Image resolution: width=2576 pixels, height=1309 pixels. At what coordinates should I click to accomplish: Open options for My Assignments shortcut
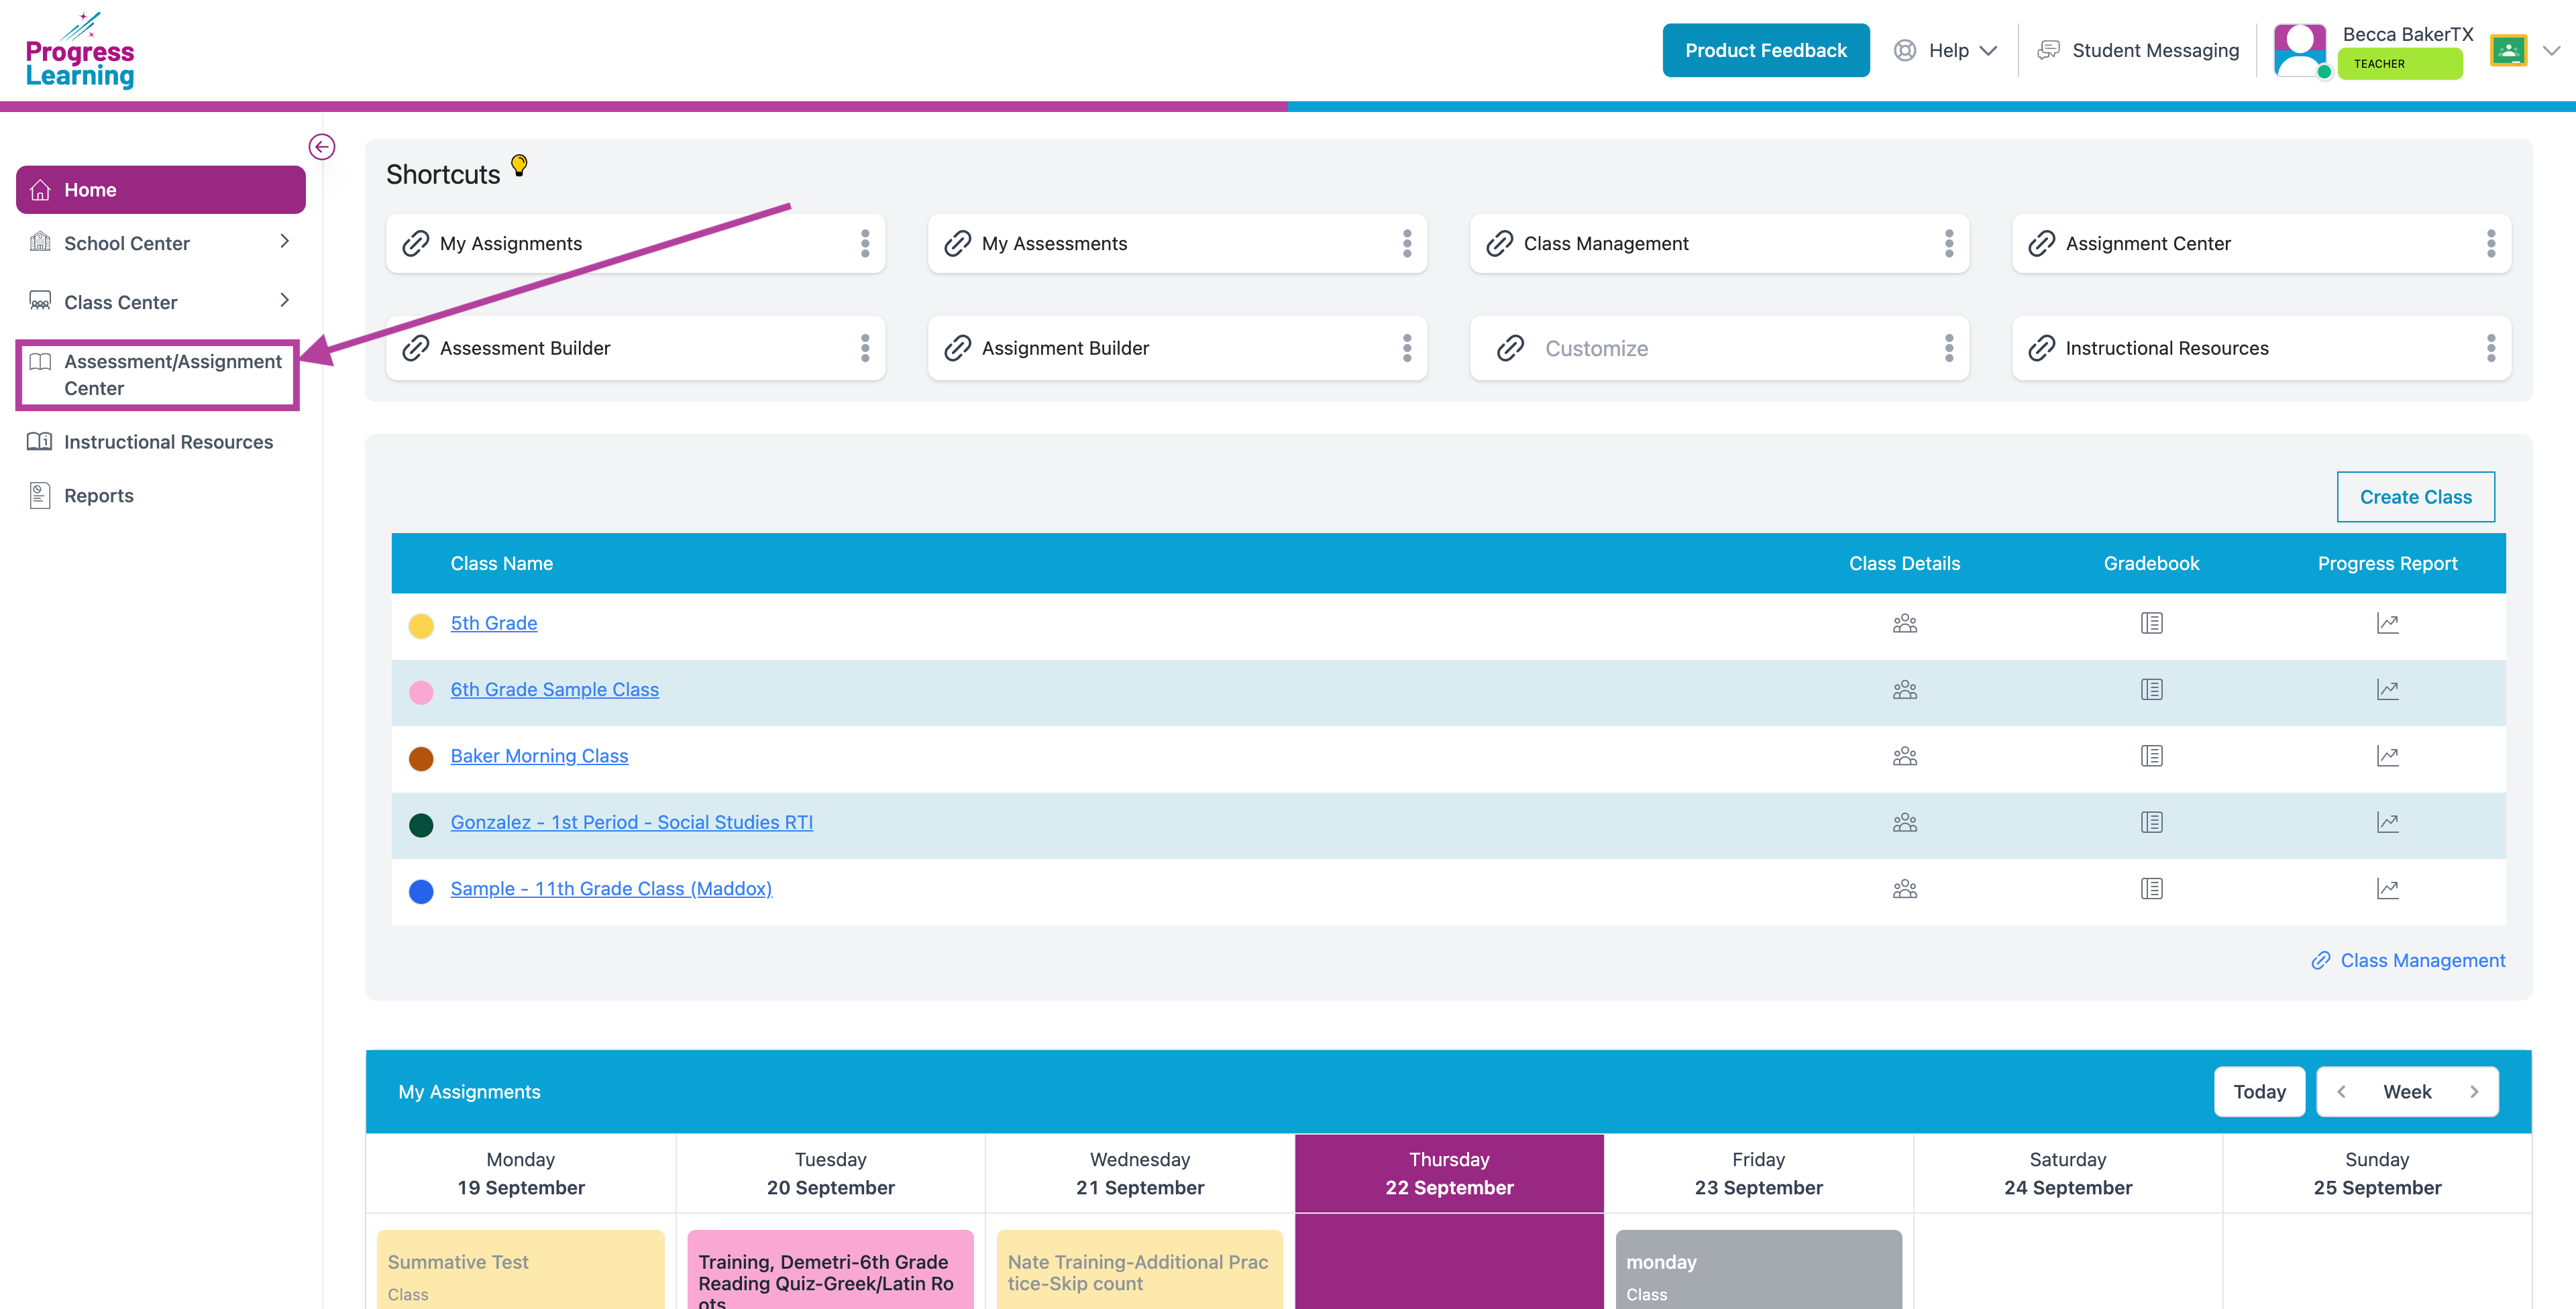(865, 243)
